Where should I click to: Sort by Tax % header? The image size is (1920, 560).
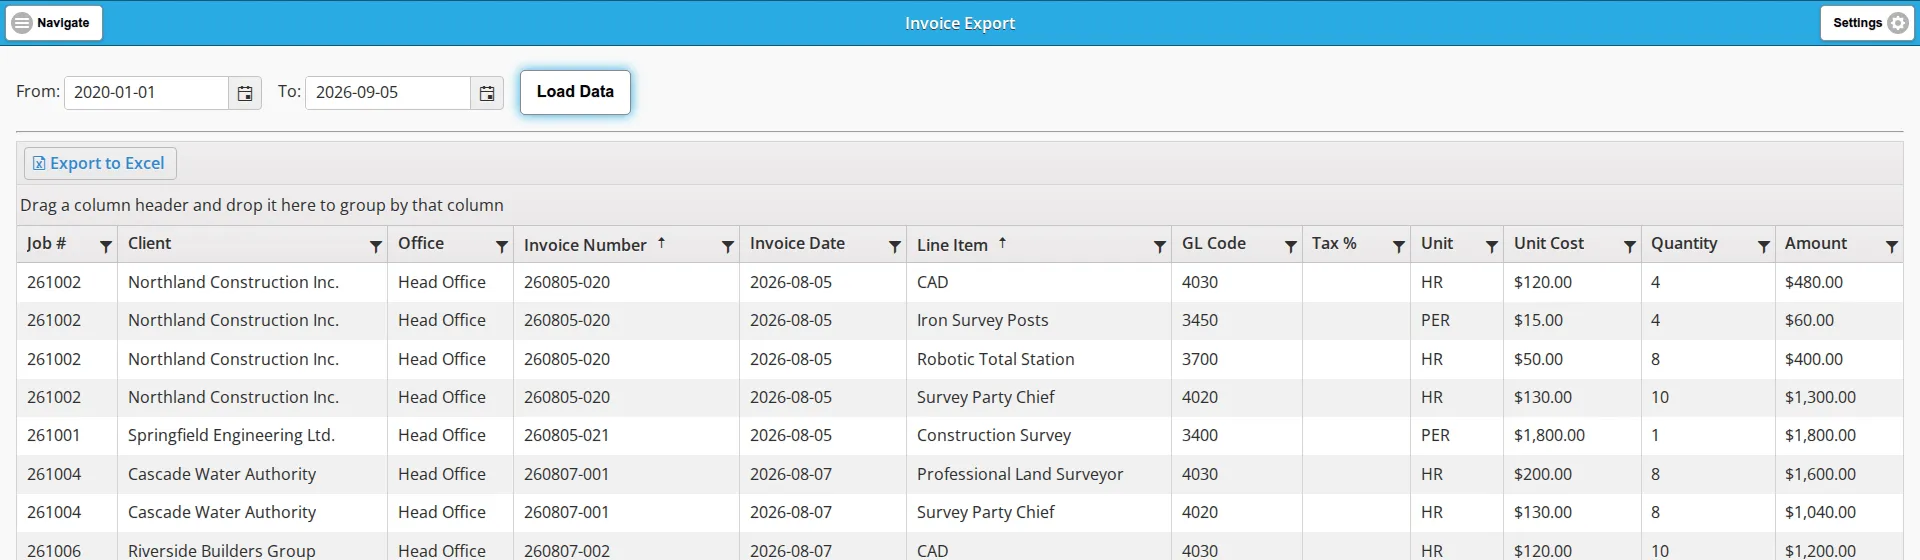click(x=1334, y=244)
